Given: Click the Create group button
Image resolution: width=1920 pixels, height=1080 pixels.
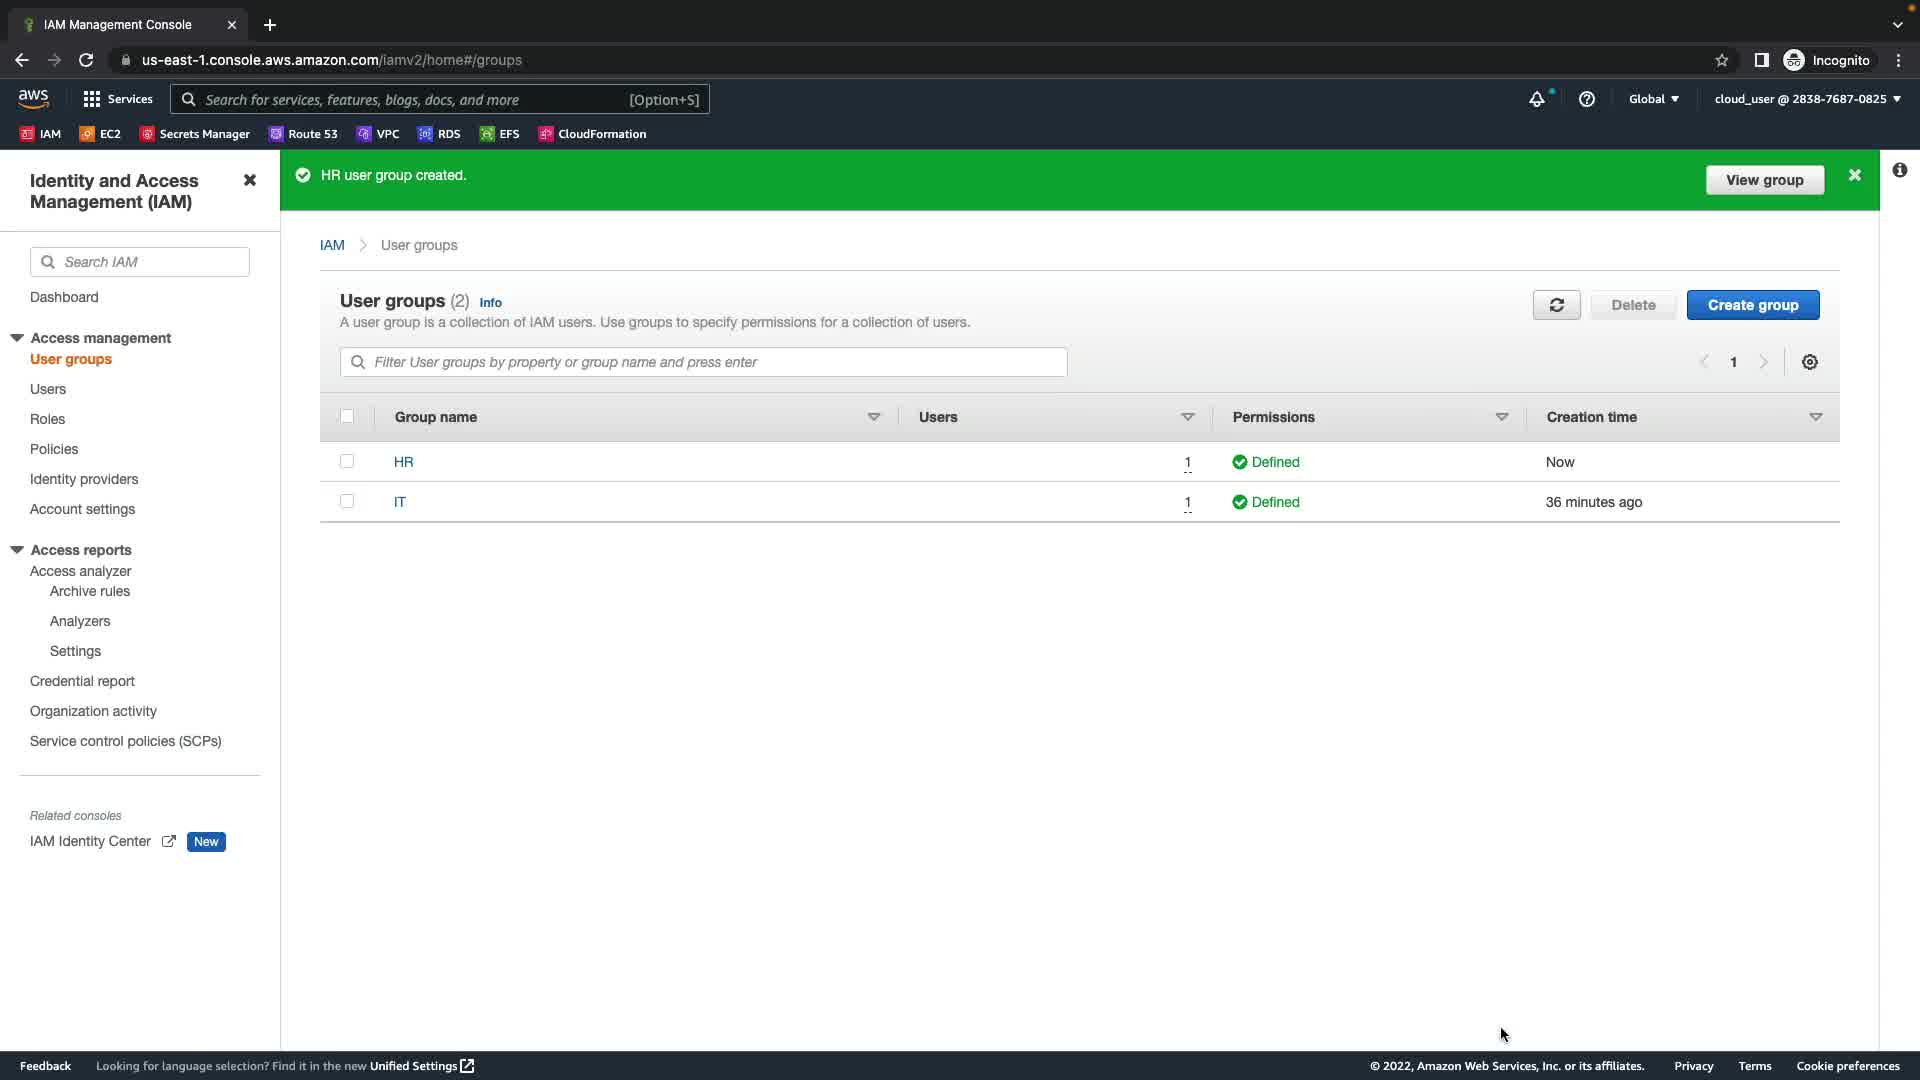Looking at the screenshot, I should click(x=1752, y=305).
